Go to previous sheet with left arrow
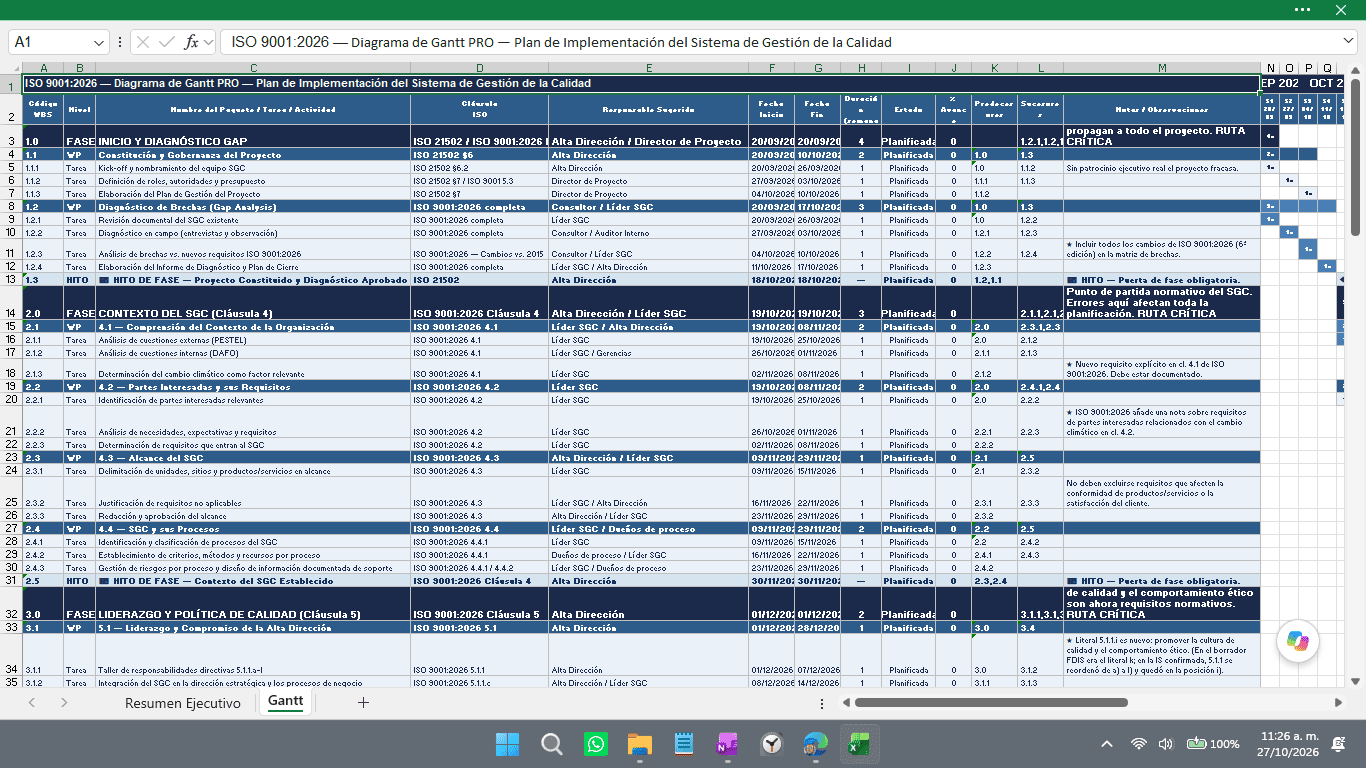Image resolution: width=1366 pixels, height=768 pixels. point(32,703)
